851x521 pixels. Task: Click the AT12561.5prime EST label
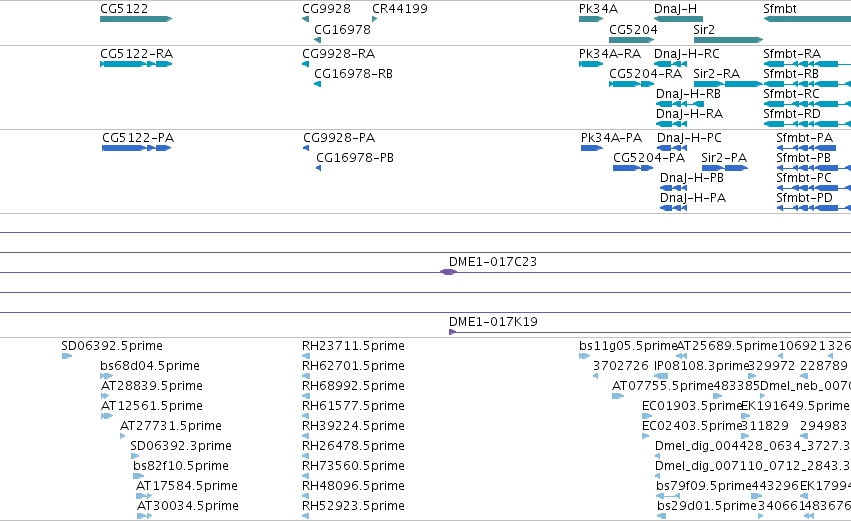click(x=152, y=406)
